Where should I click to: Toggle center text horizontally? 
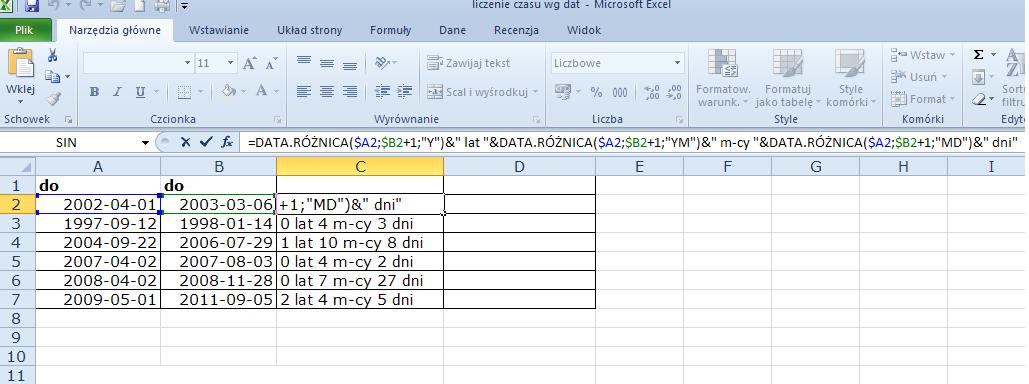pyautogui.click(x=327, y=92)
